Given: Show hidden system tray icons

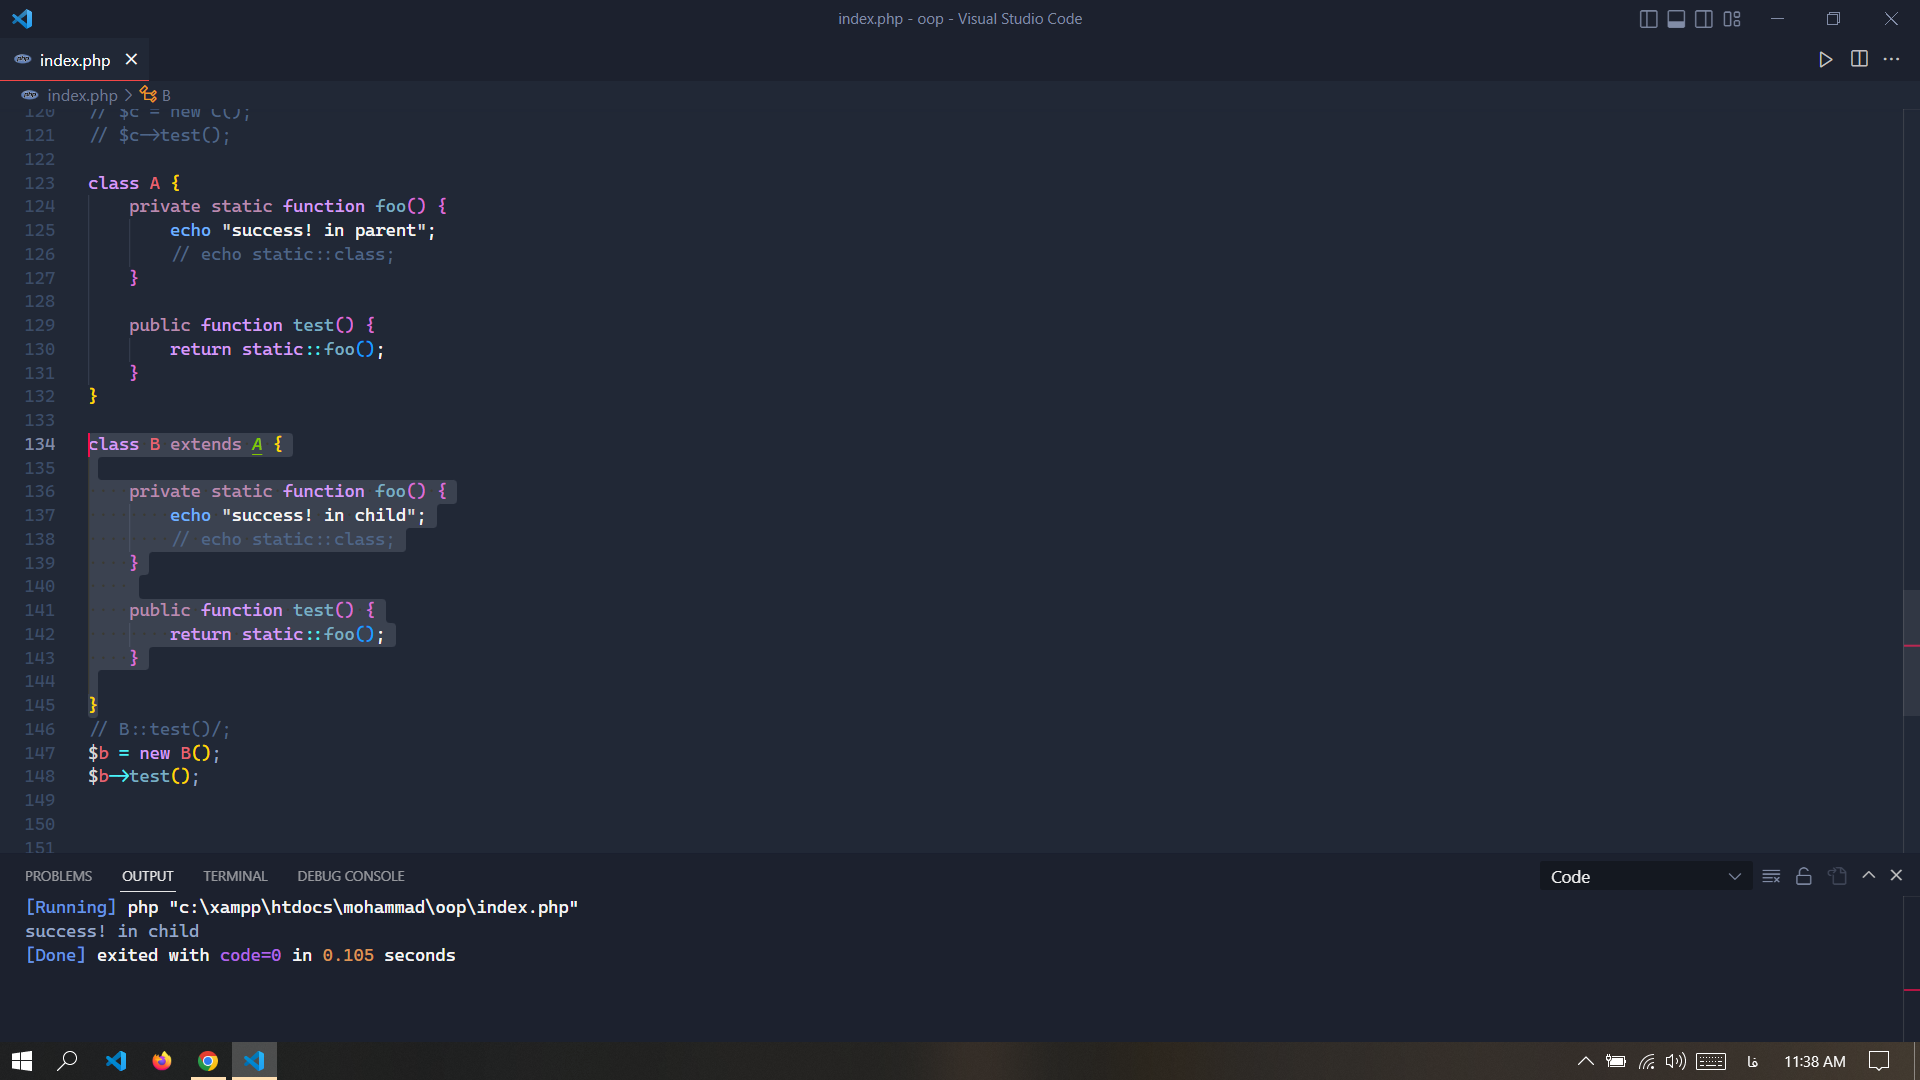Looking at the screenshot, I should [1585, 1061].
